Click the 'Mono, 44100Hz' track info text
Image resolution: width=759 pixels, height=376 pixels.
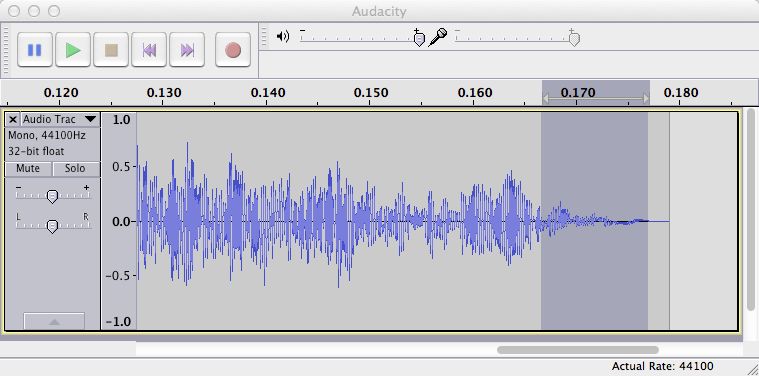46,135
